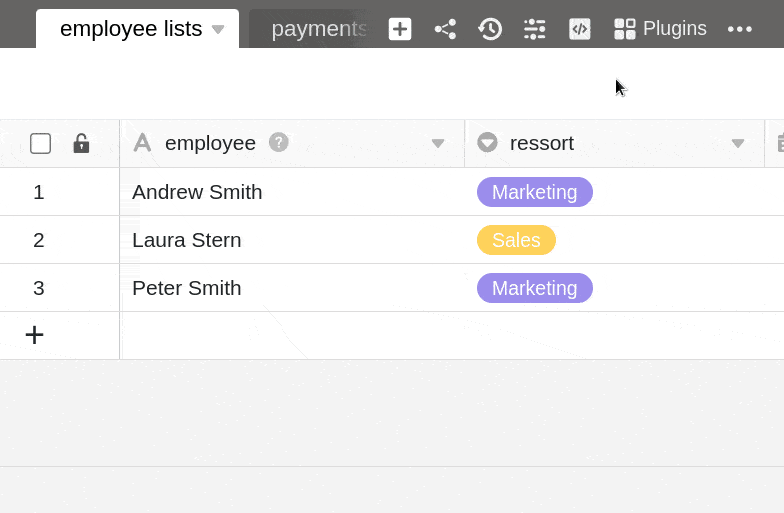Image resolution: width=784 pixels, height=513 pixels.
Task: Select the Andrew Smith cell
Action: coord(197,192)
